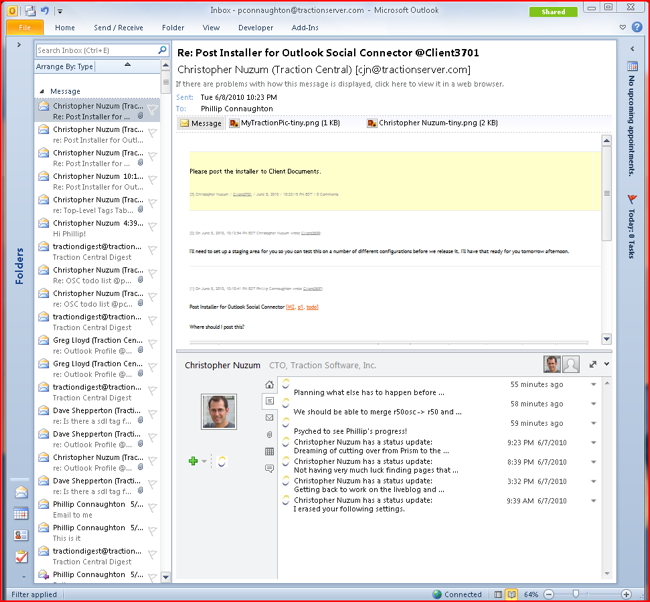Viewport: 650px width, 602px height.
Task: Click the Arrange By: Type header
Action: (x=66, y=67)
